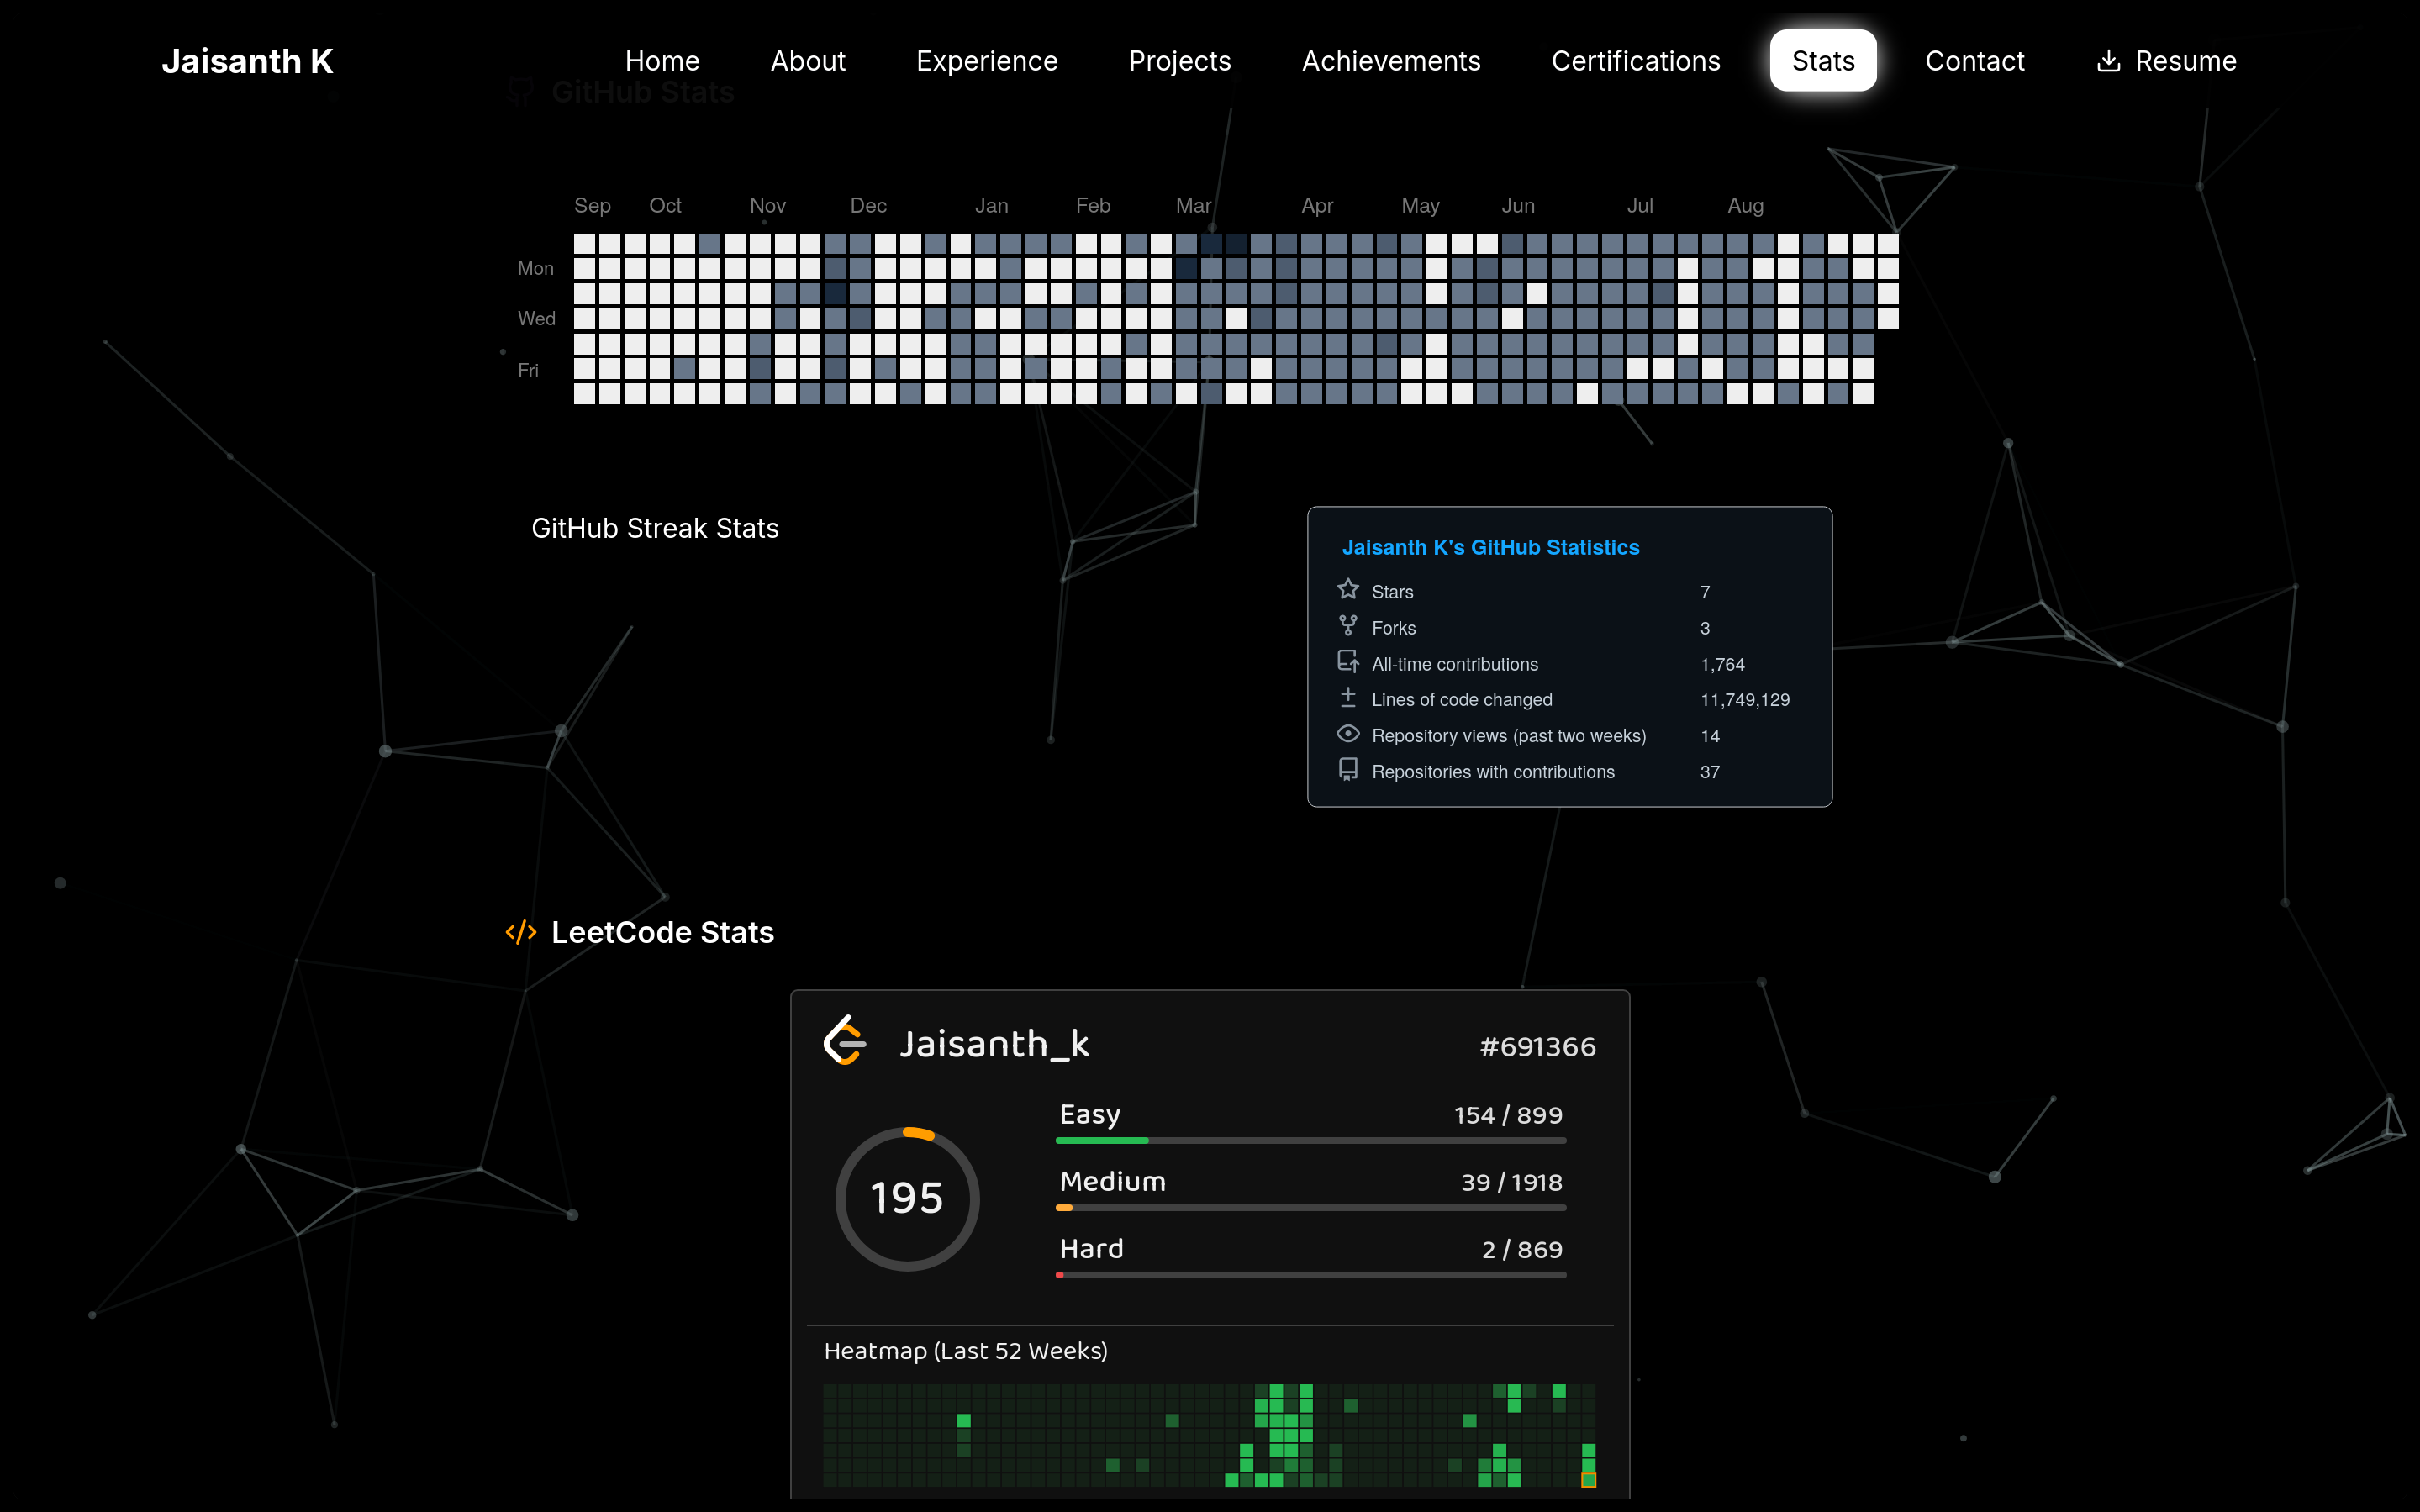Open the Contact section link
The width and height of the screenshot is (2420, 1512).
1975,61
